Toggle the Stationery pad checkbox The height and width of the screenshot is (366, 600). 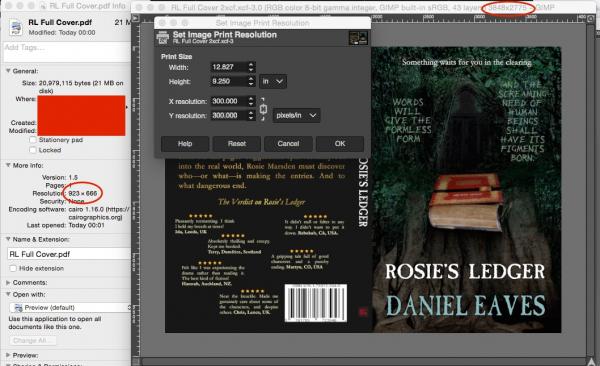33,140
